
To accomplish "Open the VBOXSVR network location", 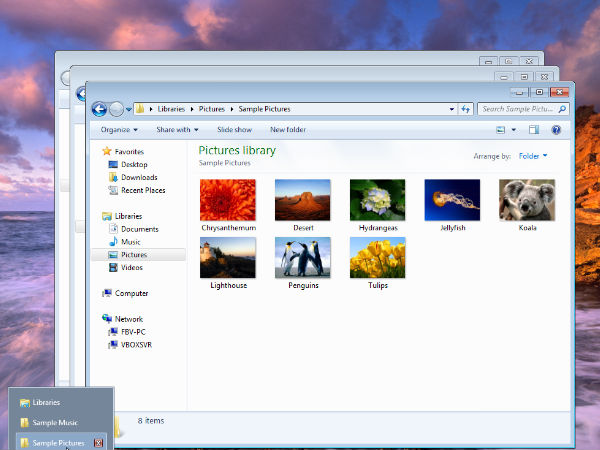I will tap(137, 343).
